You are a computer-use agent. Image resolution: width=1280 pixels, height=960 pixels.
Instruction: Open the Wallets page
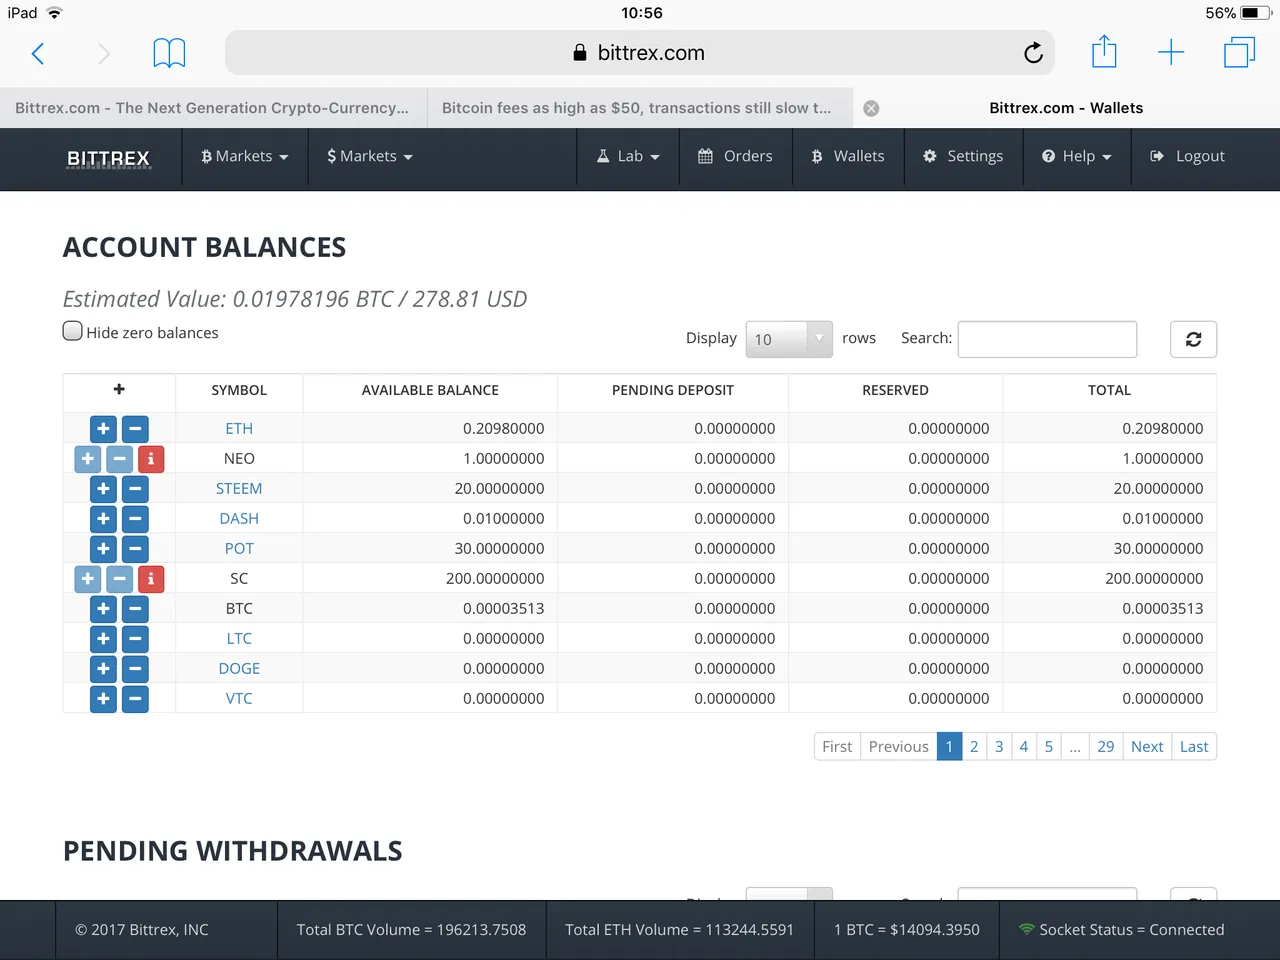[849, 157]
